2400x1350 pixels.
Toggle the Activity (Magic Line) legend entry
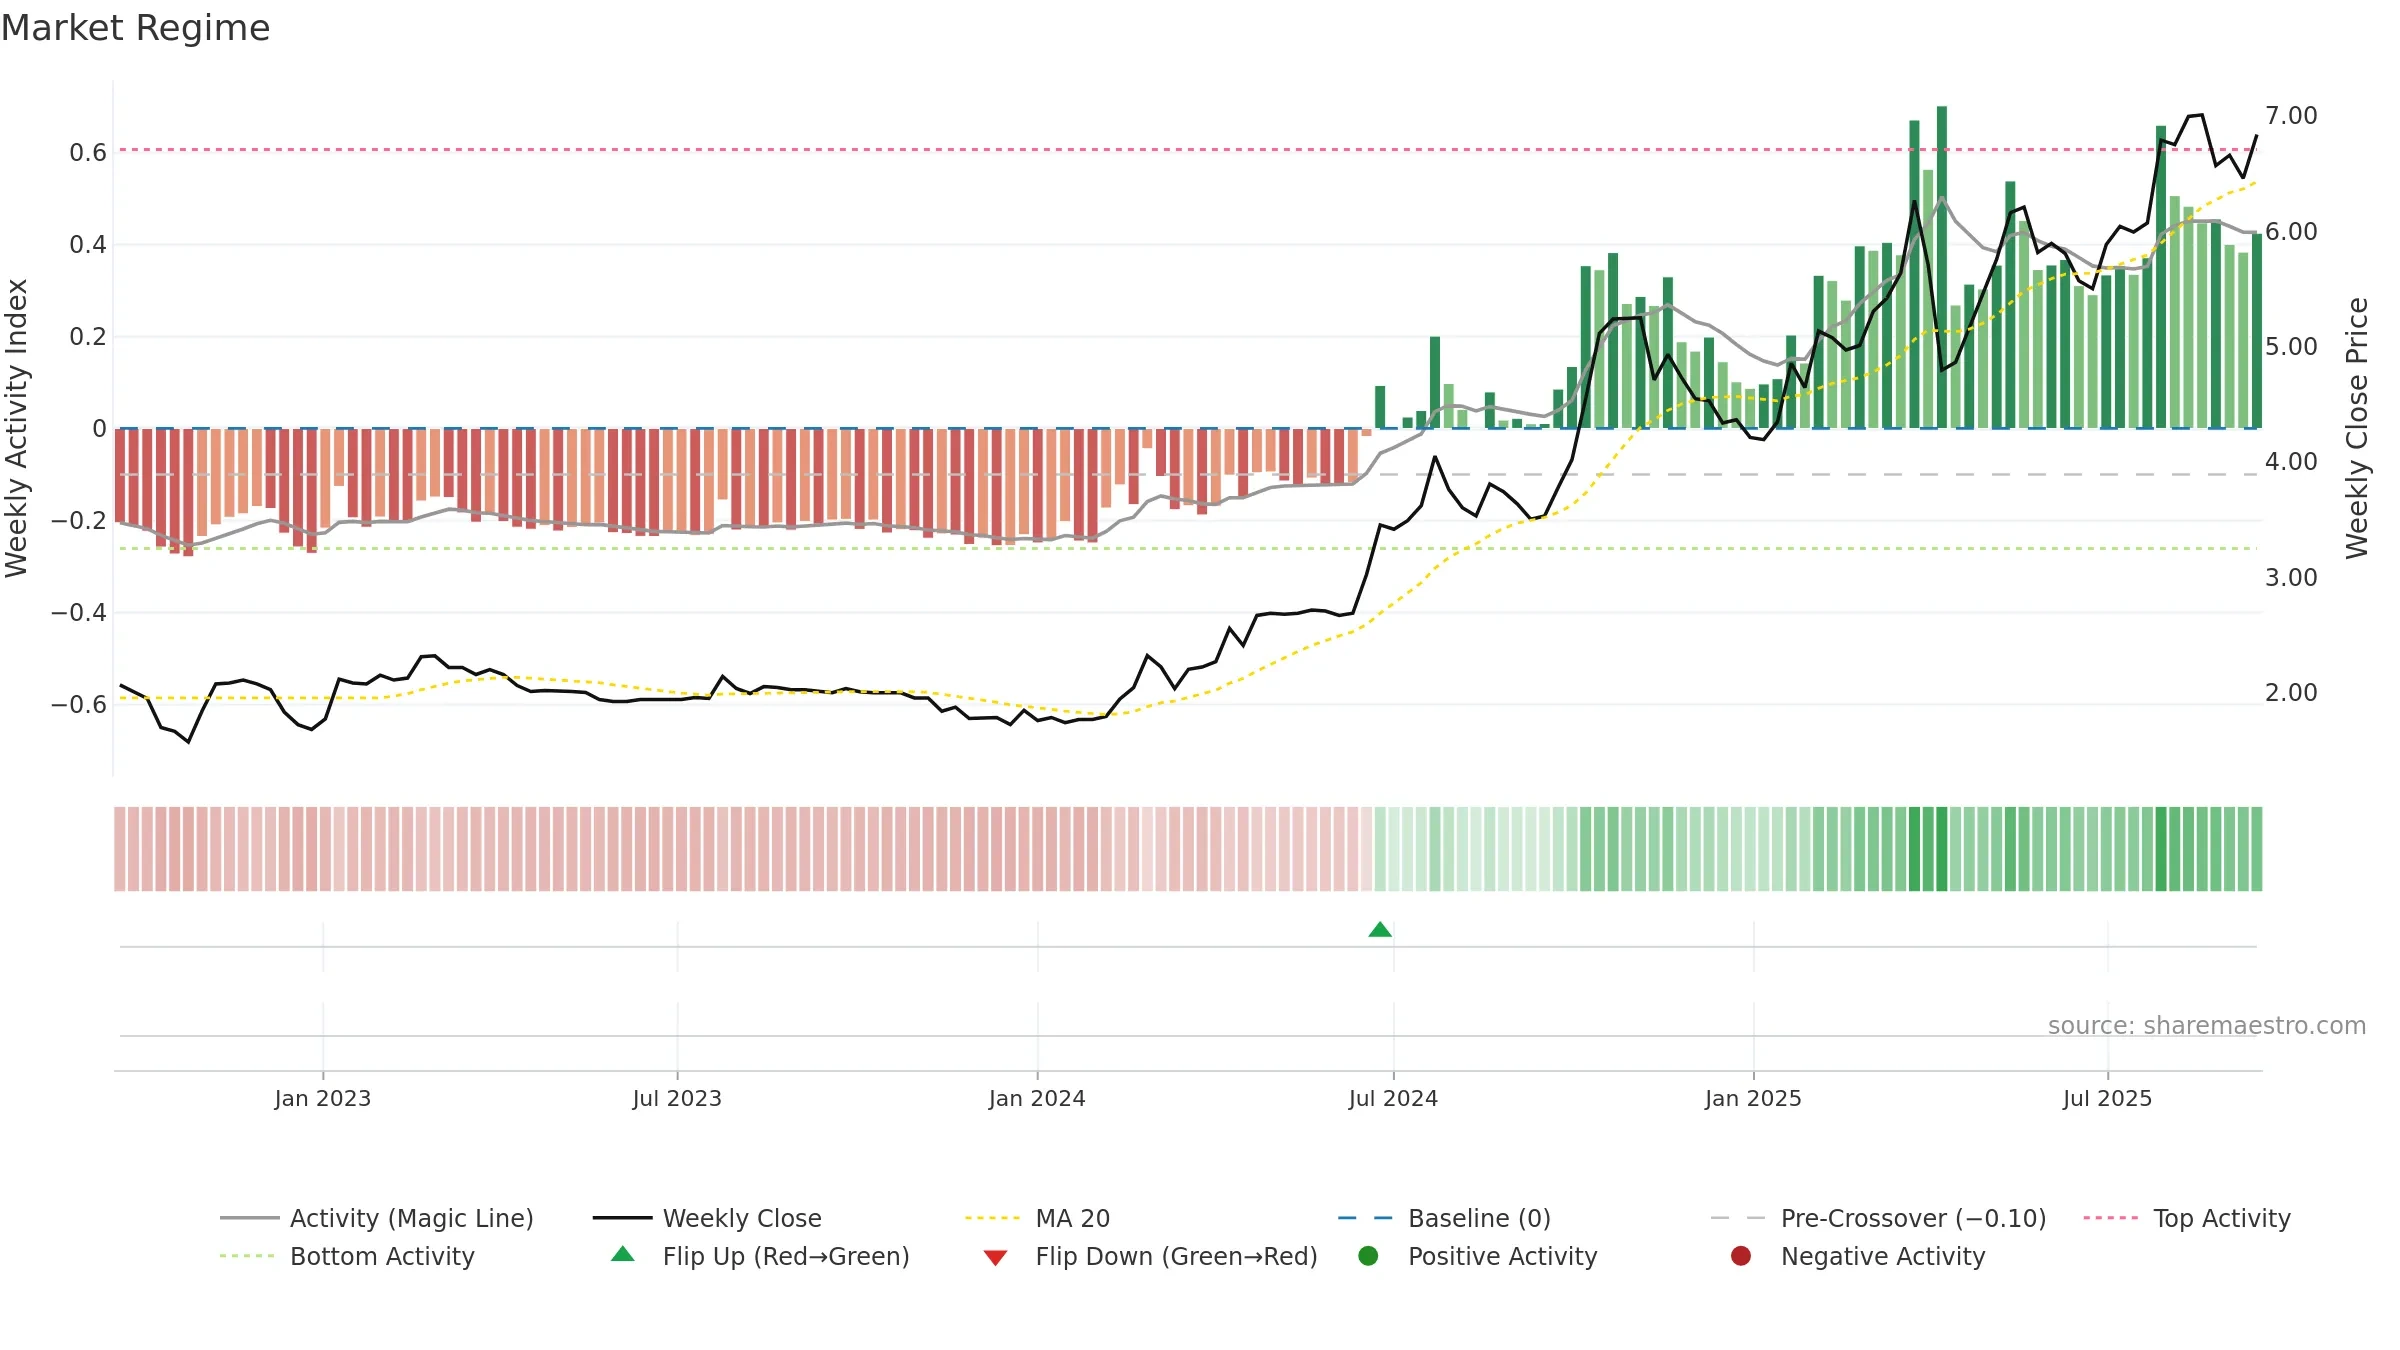pos(377,1218)
